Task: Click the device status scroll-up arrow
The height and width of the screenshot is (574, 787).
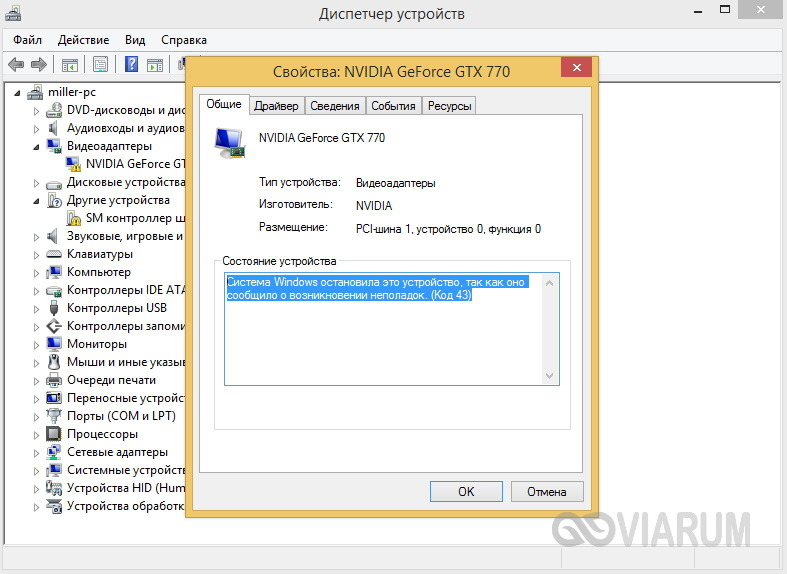Action: coord(549,283)
